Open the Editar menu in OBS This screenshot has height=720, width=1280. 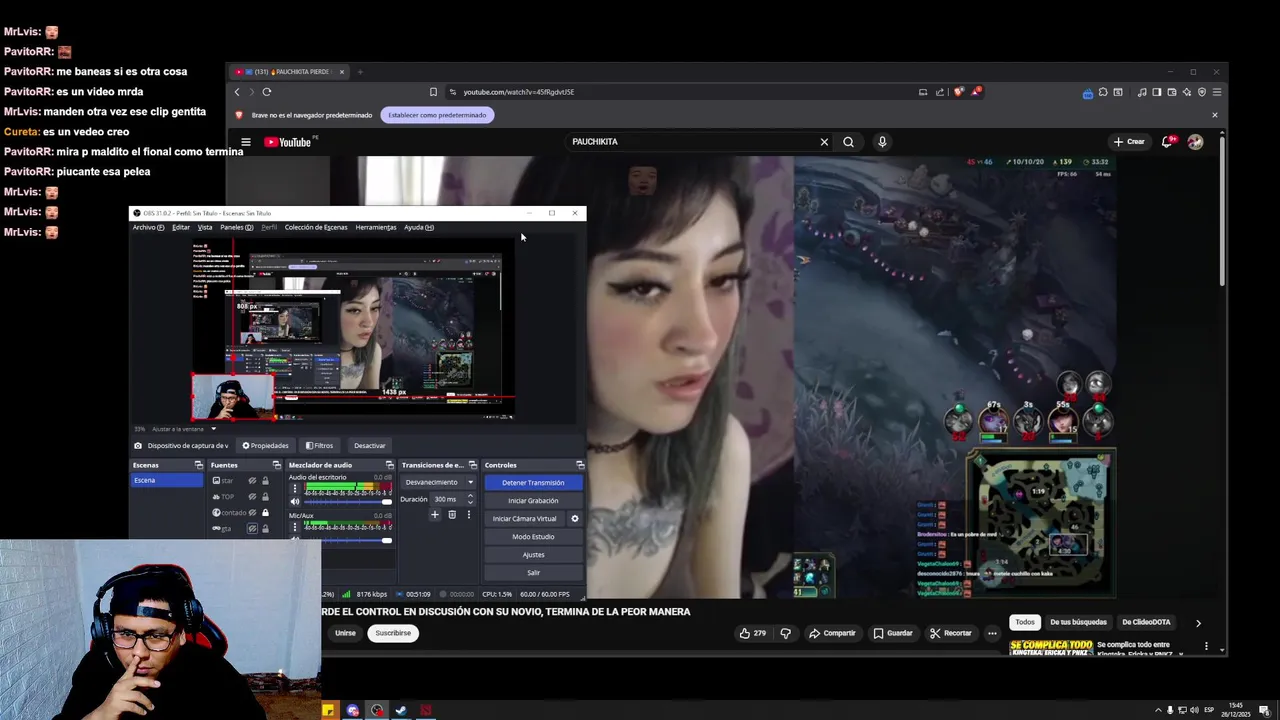pyautogui.click(x=181, y=227)
